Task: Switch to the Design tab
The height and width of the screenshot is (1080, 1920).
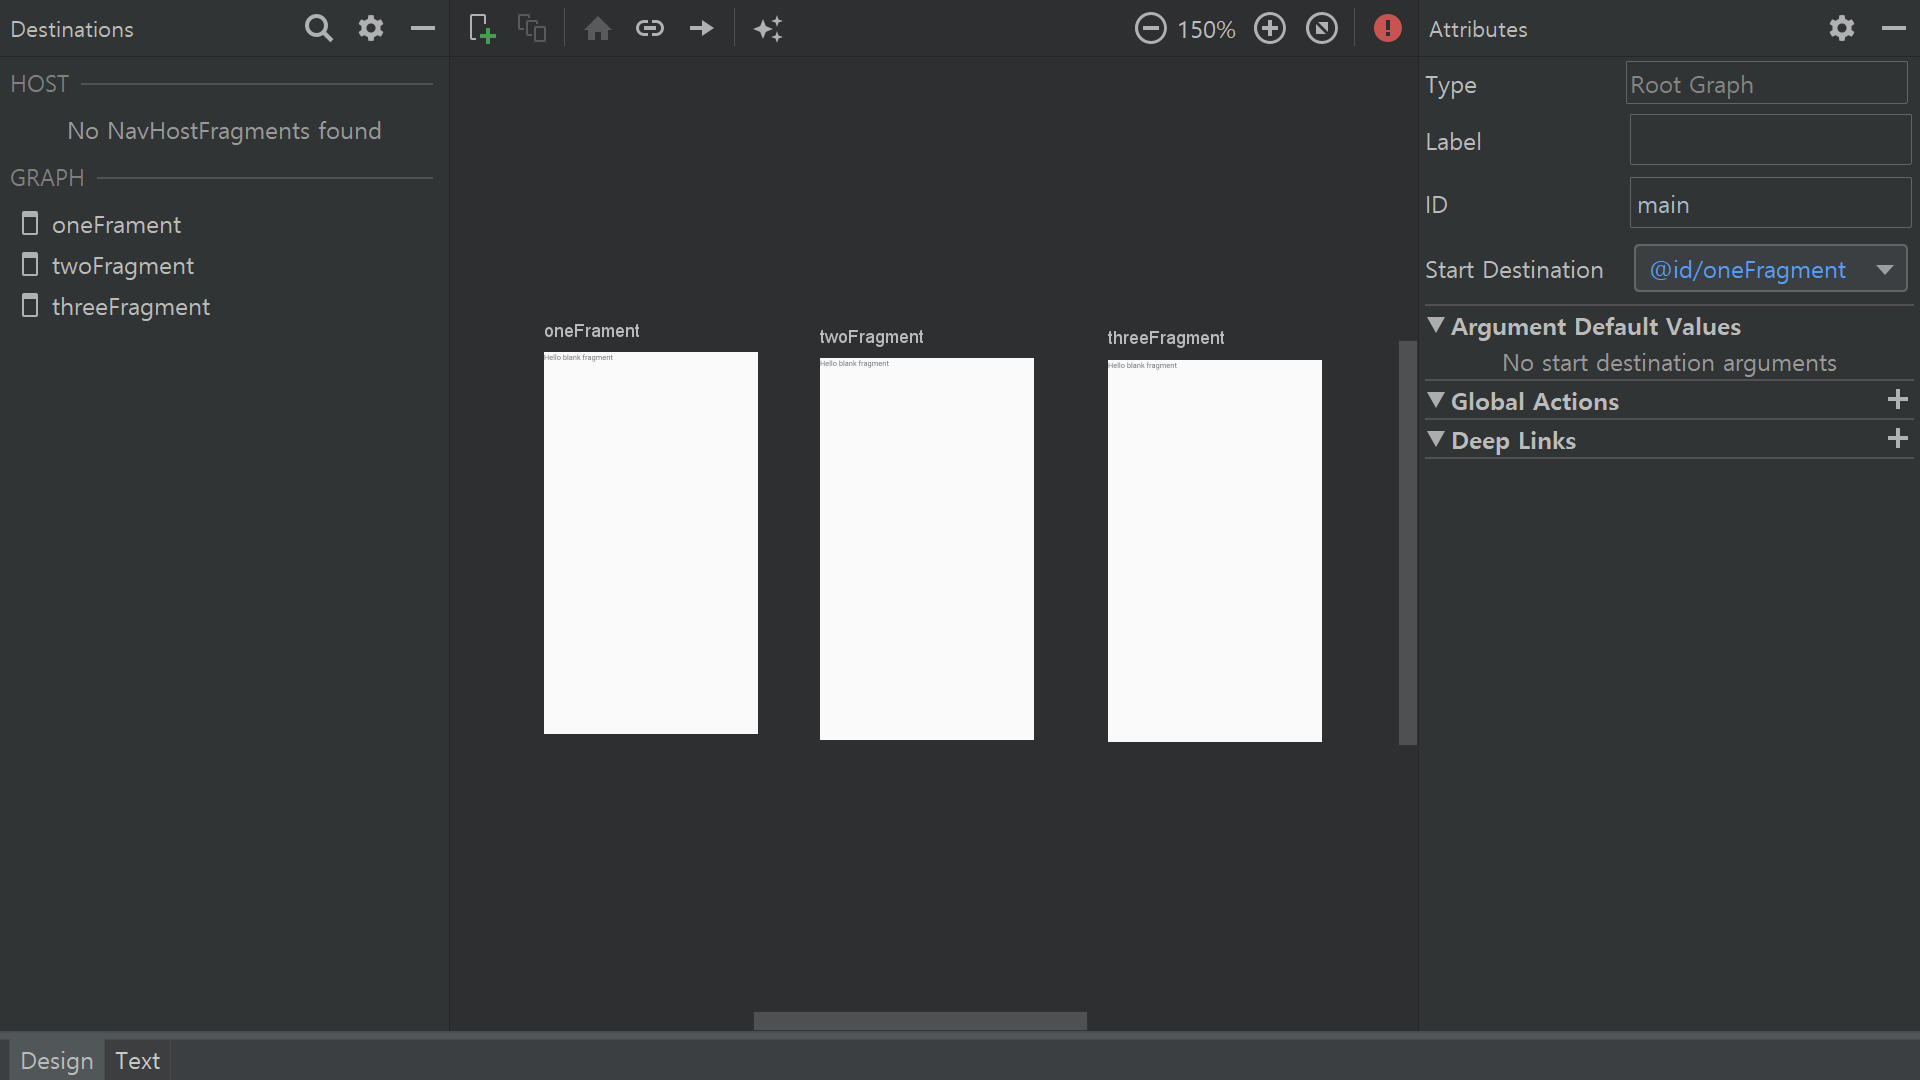Action: 56,1061
